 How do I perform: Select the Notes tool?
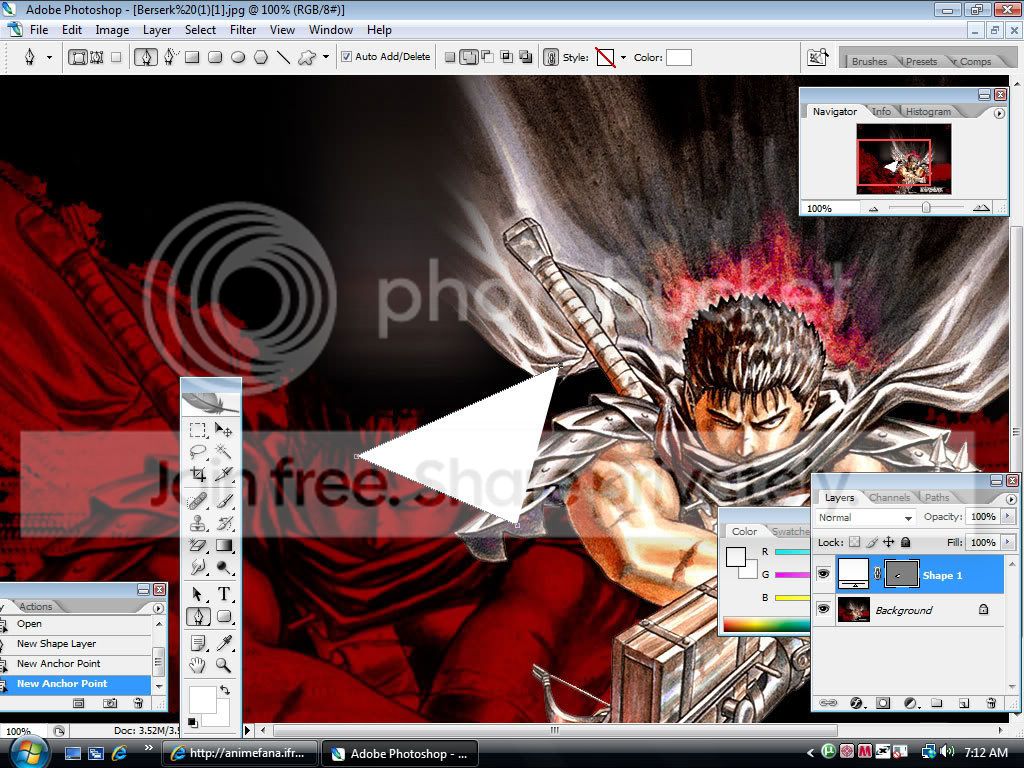point(198,643)
